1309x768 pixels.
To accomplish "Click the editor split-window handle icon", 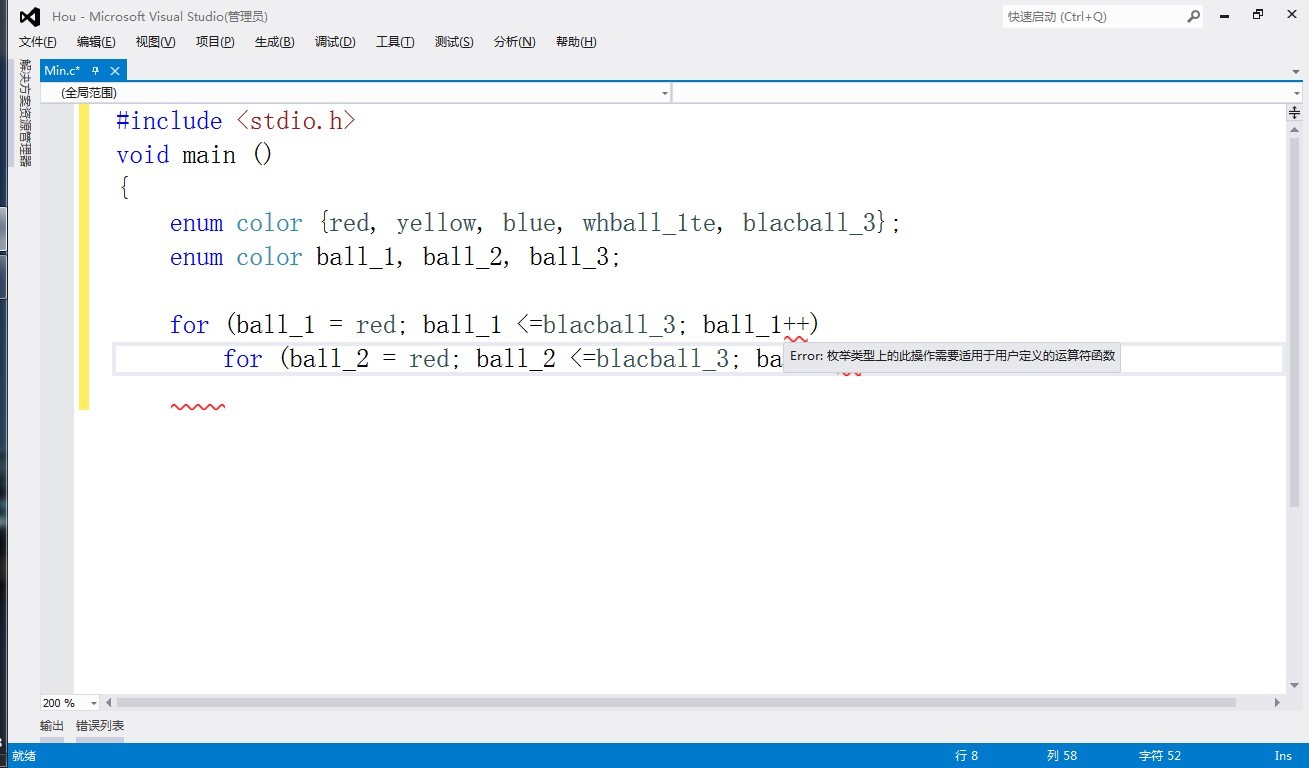I will (1295, 113).
